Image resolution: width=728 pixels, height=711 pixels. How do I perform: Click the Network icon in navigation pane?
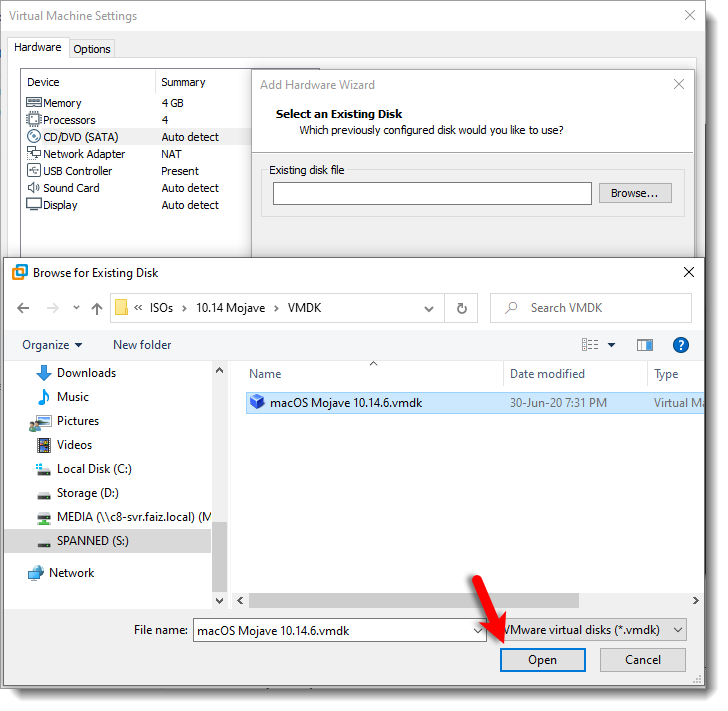(36, 573)
